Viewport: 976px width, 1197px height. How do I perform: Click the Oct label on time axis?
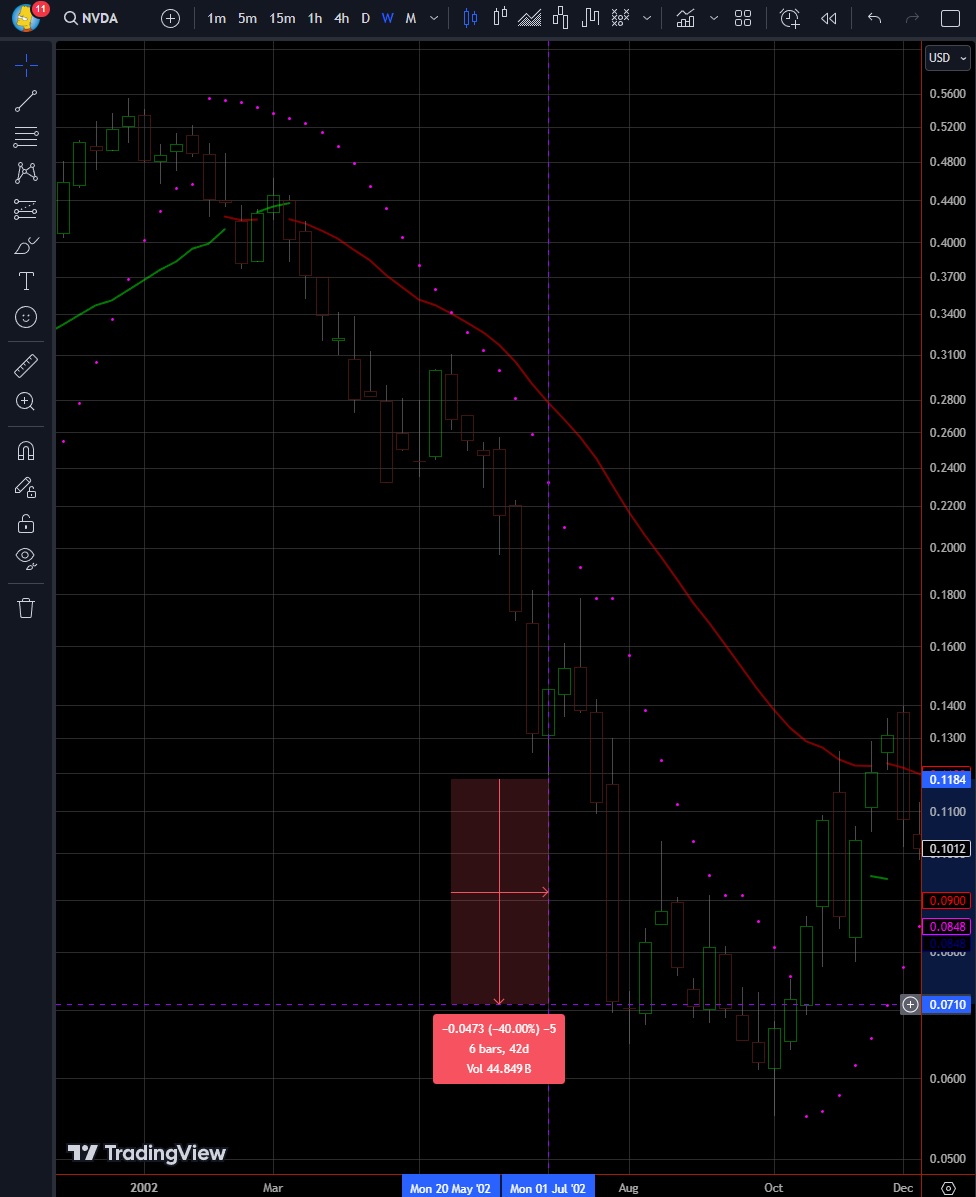774,1188
